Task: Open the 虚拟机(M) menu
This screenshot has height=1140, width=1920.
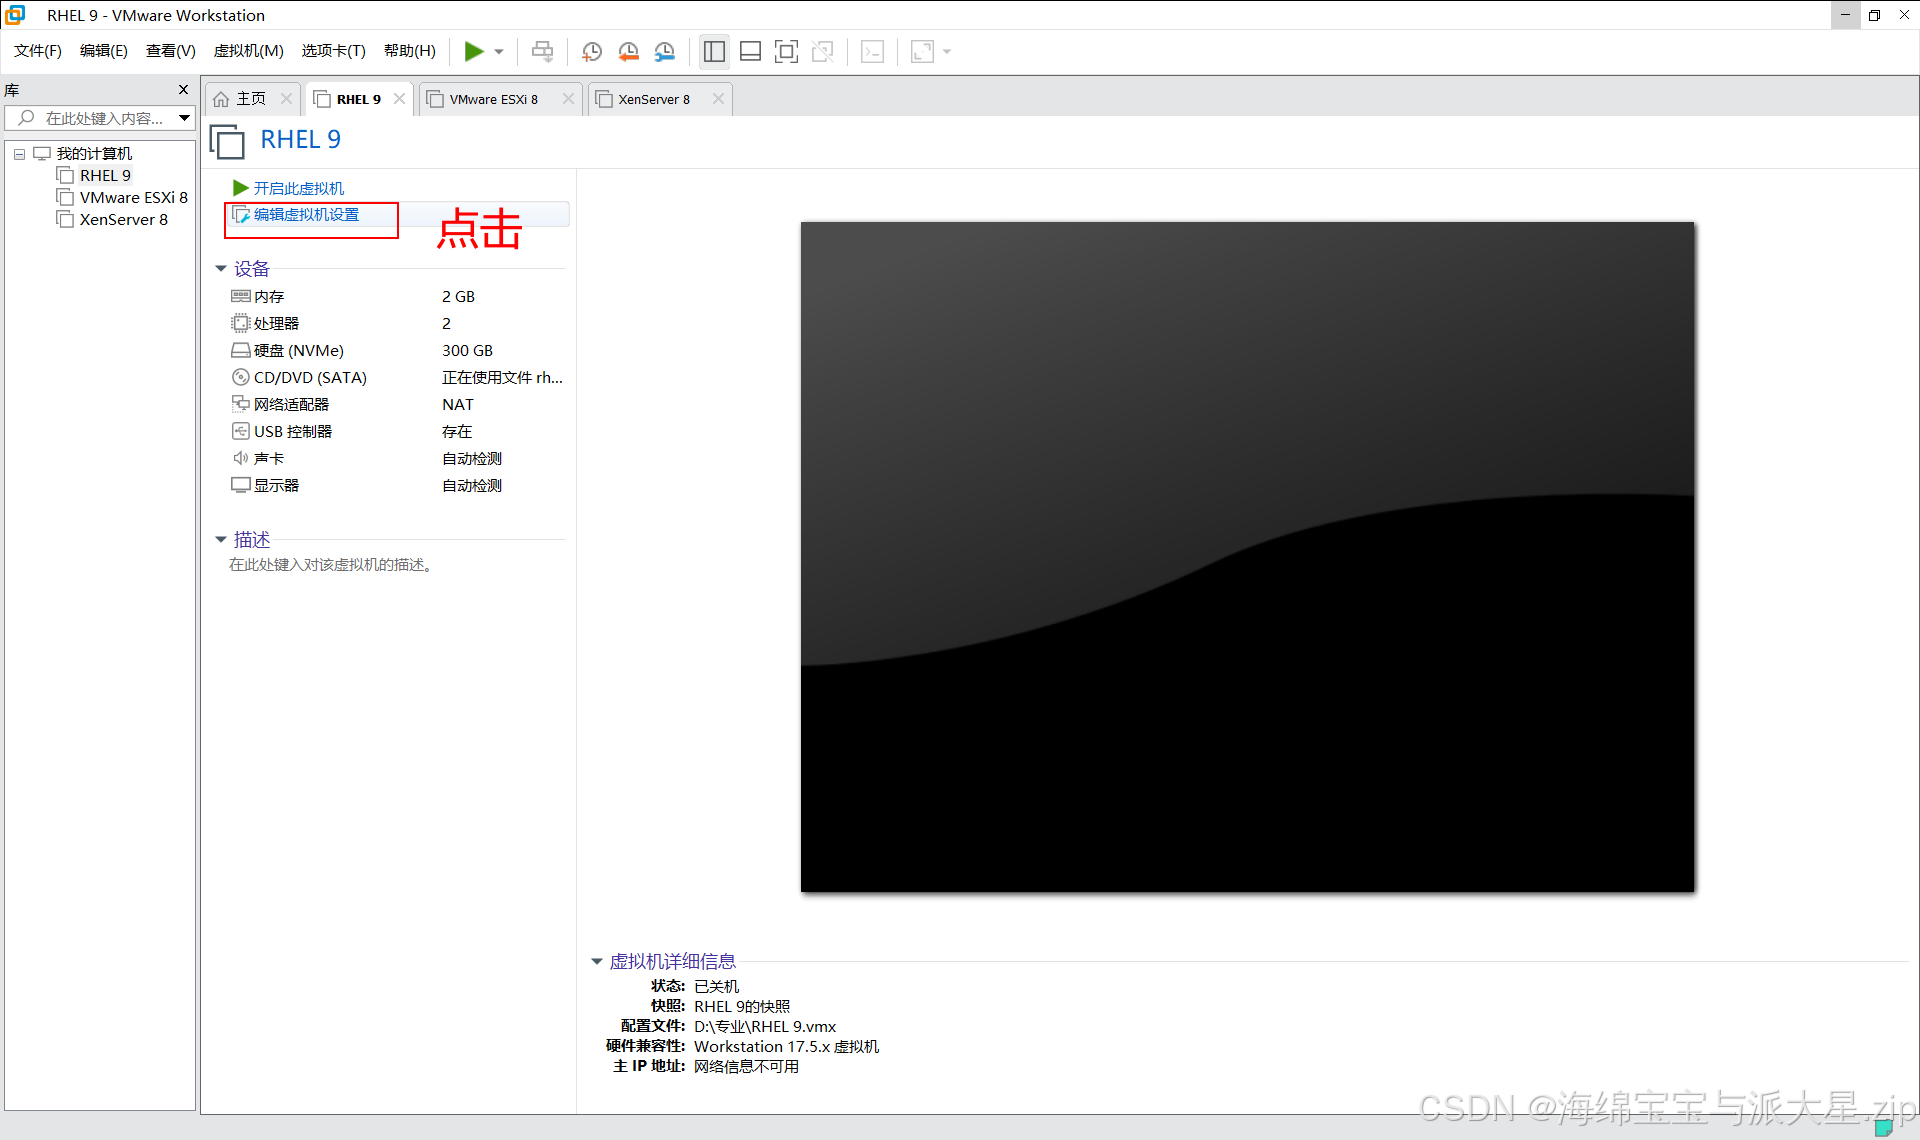Action: 249,51
